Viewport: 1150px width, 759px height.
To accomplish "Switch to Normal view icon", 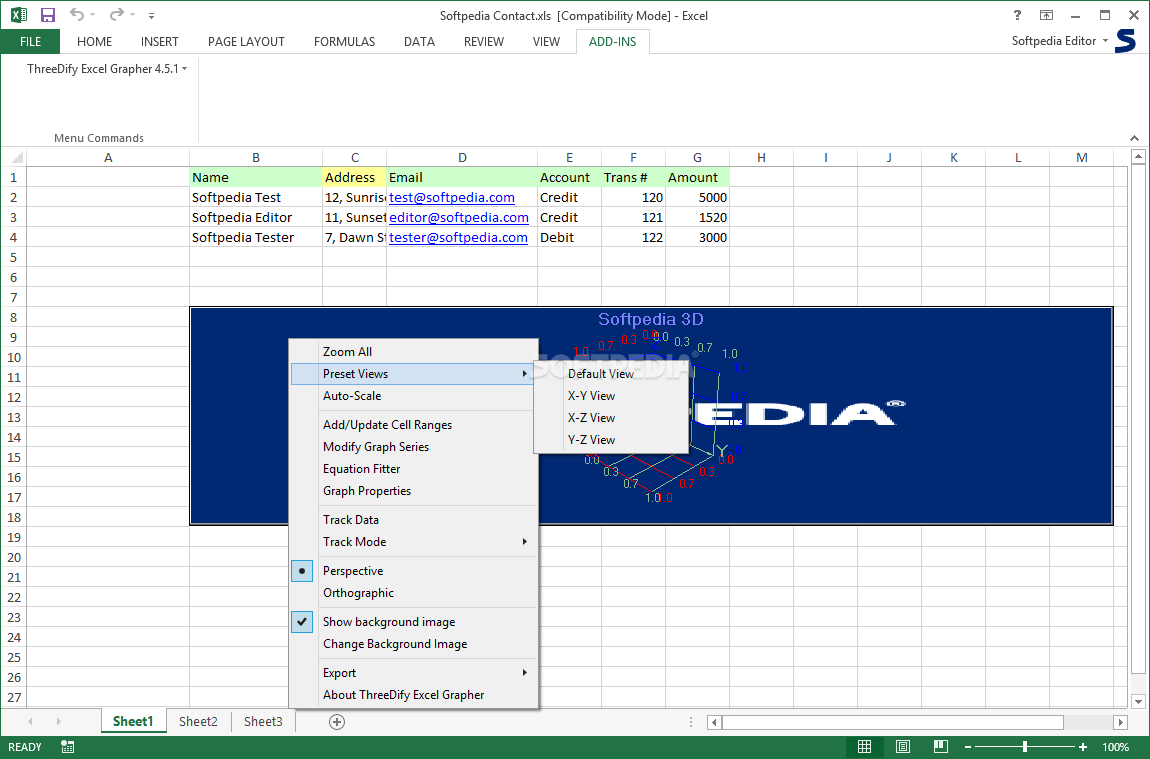I will [x=865, y=747].
